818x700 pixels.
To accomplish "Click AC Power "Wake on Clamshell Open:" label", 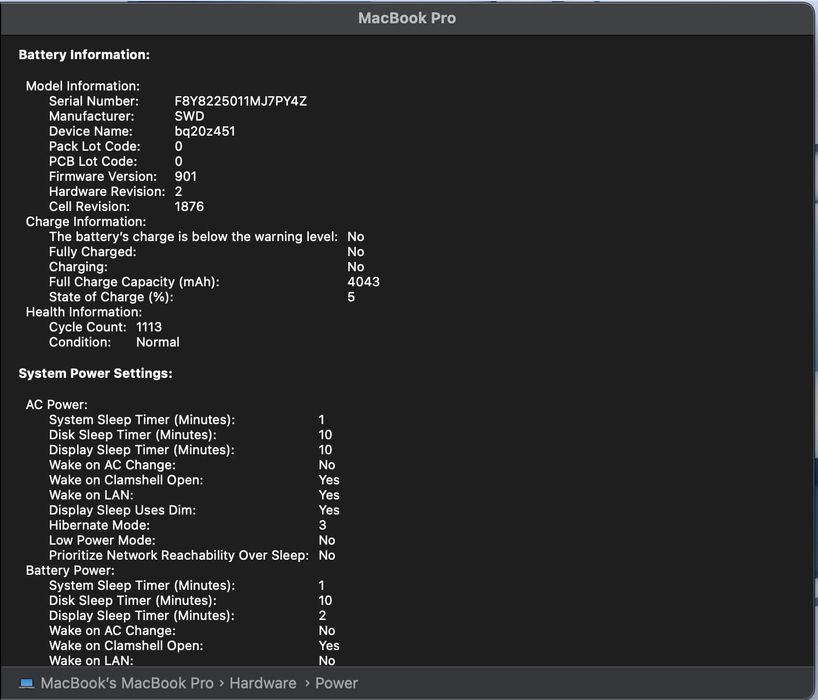I will tap(126, 480).
